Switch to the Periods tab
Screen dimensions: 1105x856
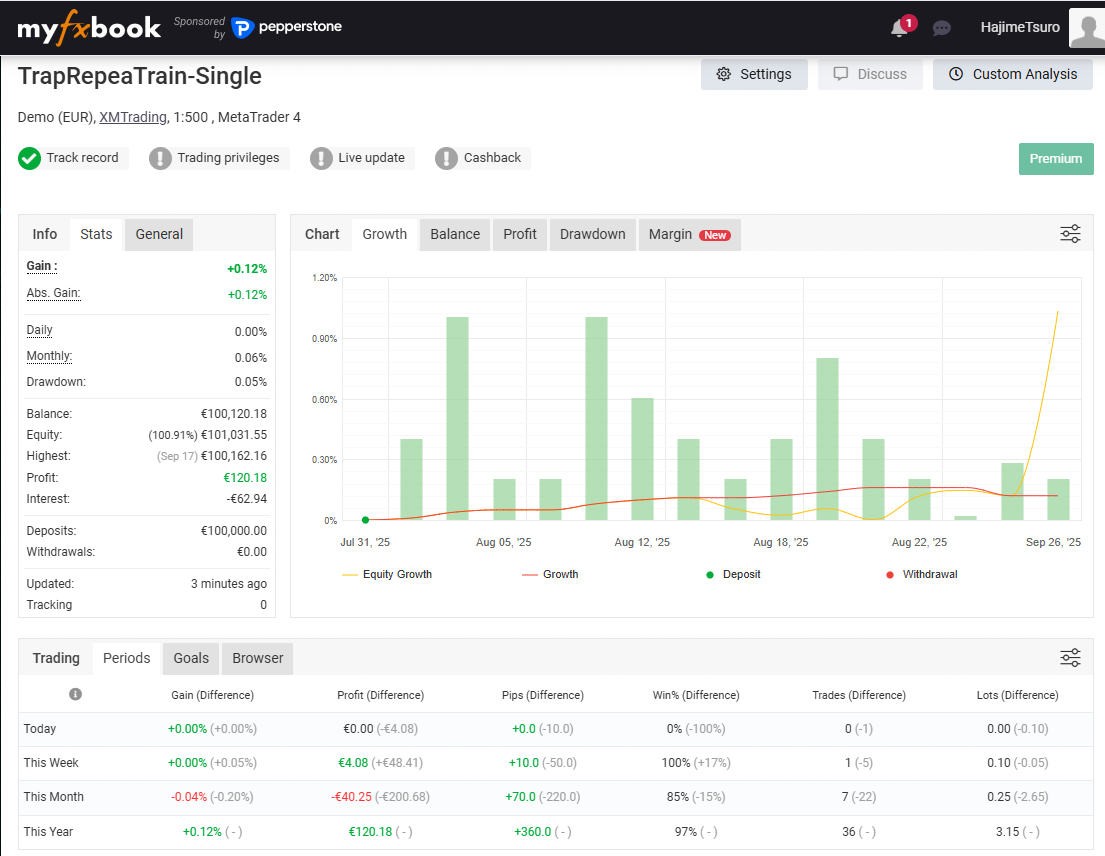click(x=127, y=658)
